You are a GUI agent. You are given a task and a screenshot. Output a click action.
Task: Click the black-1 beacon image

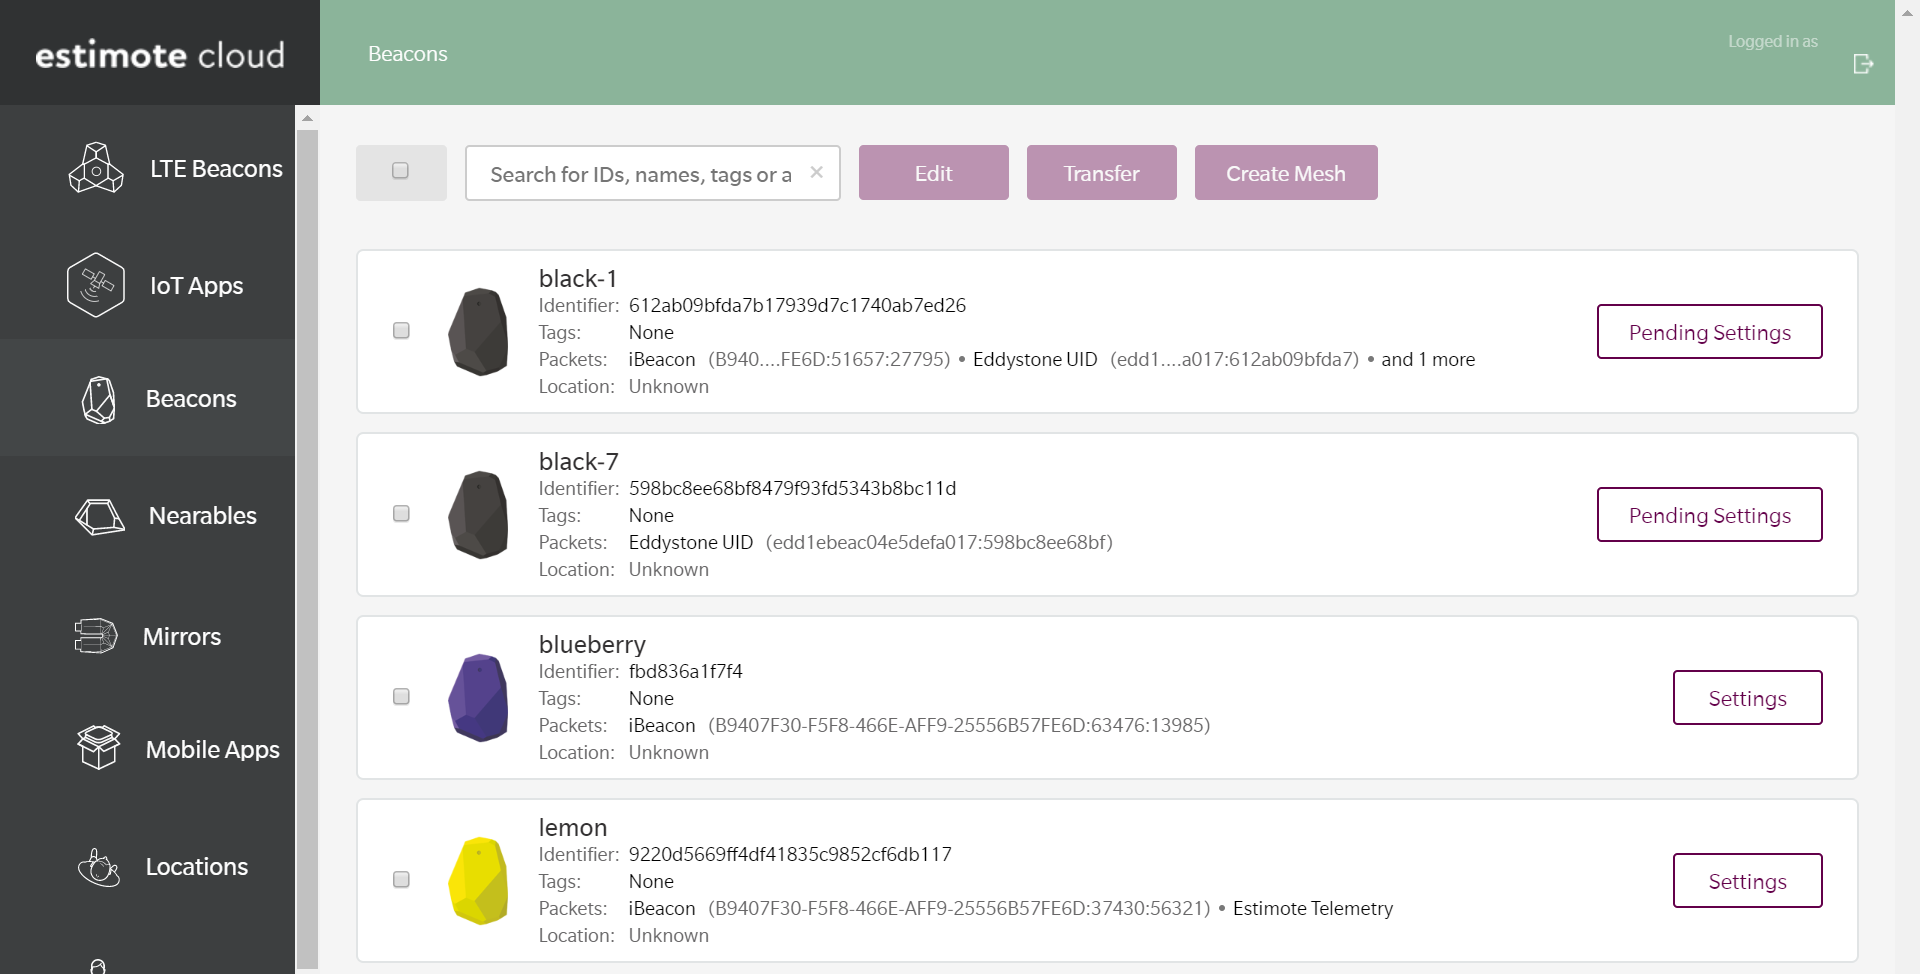[479, 332]
